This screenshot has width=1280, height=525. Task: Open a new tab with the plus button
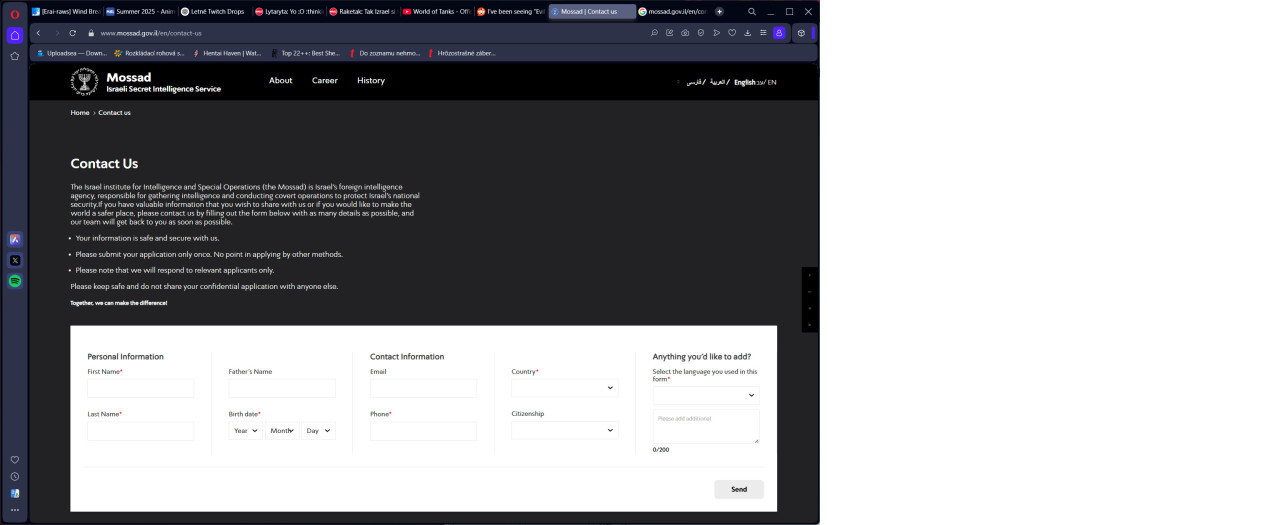719,12
